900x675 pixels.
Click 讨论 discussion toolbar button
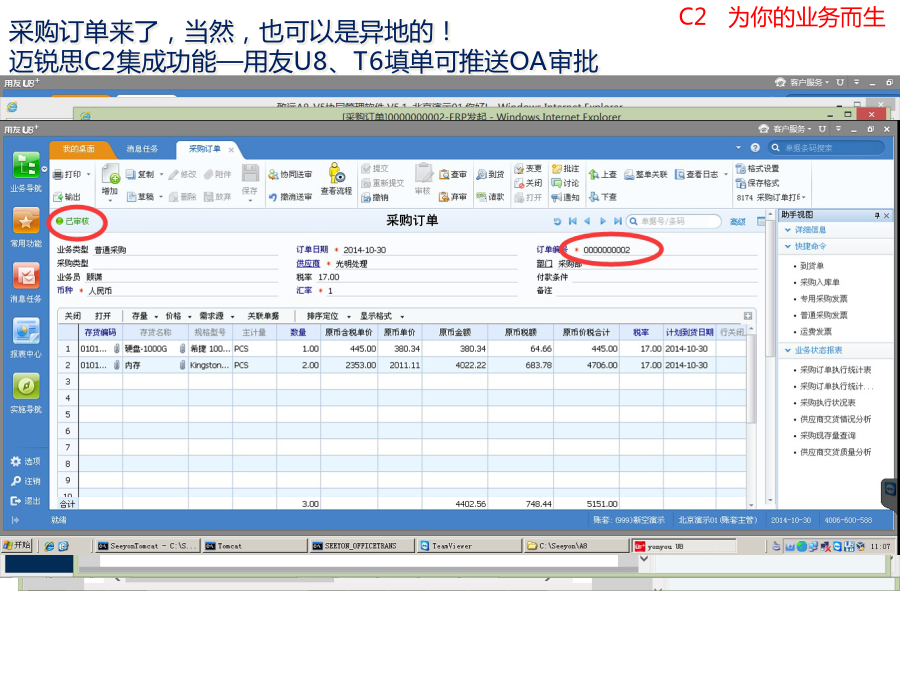click(x=565, y=183)
